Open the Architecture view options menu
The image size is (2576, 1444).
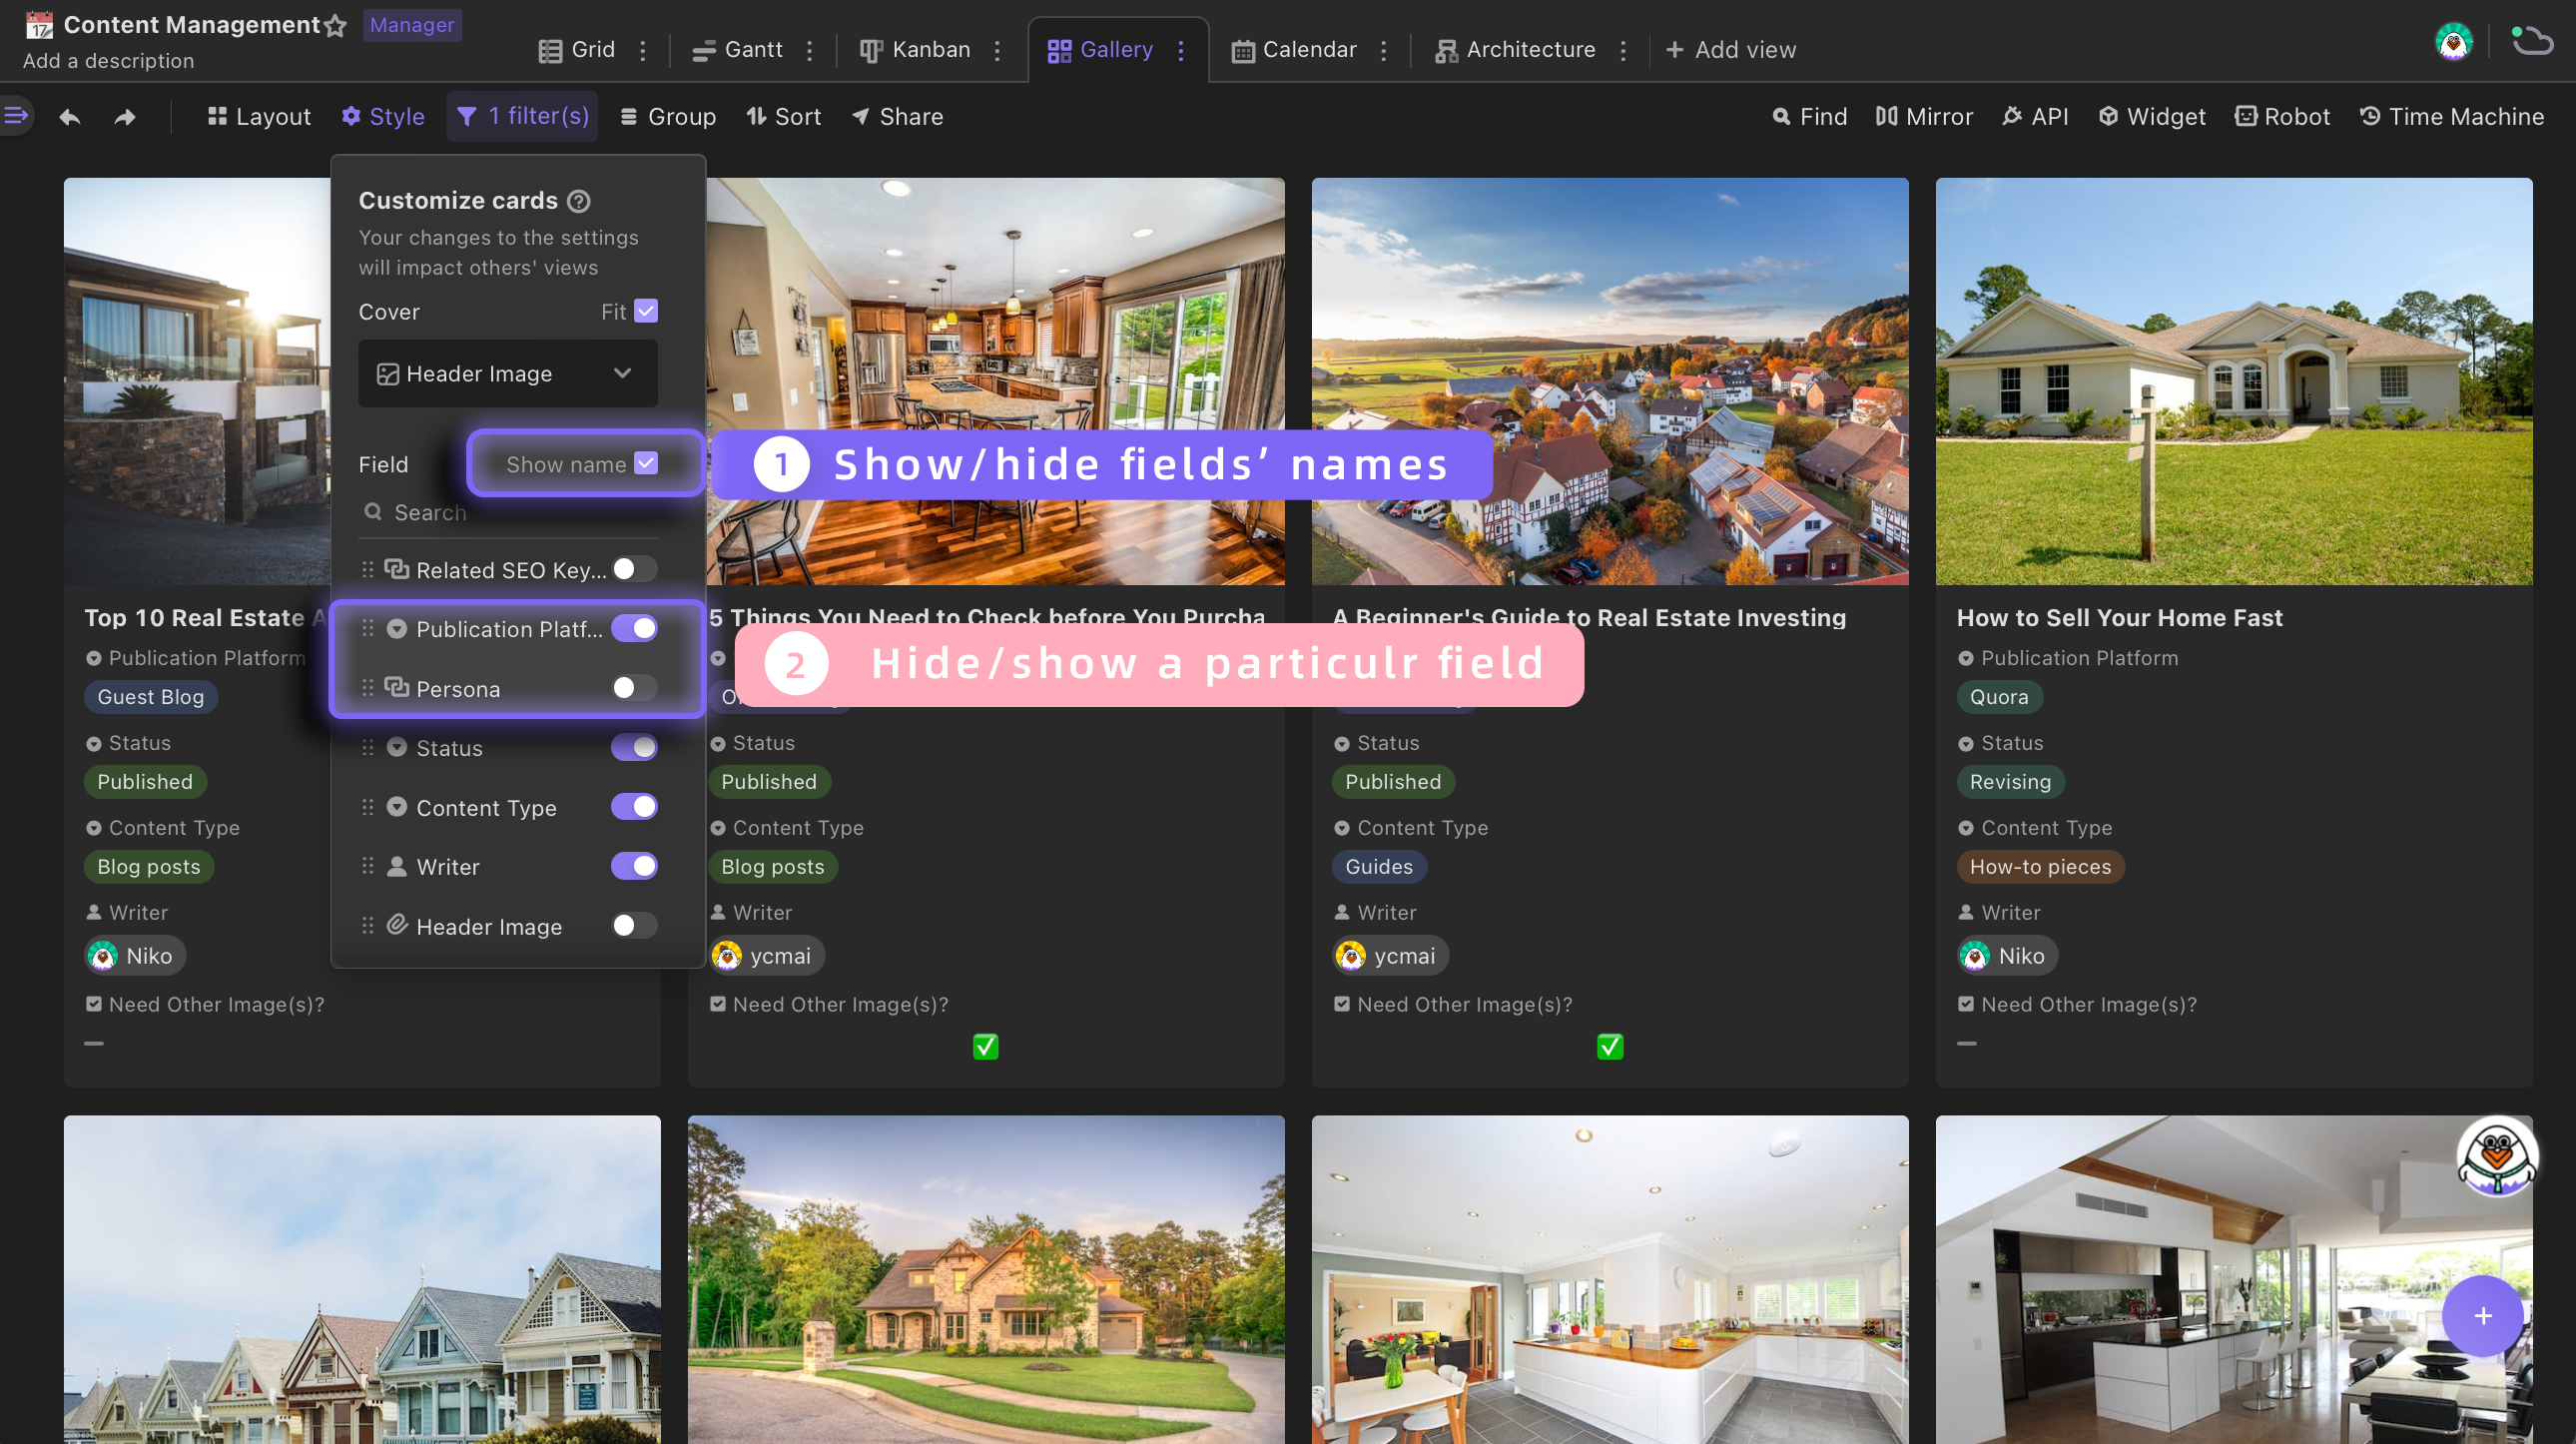coord(1623,50)
